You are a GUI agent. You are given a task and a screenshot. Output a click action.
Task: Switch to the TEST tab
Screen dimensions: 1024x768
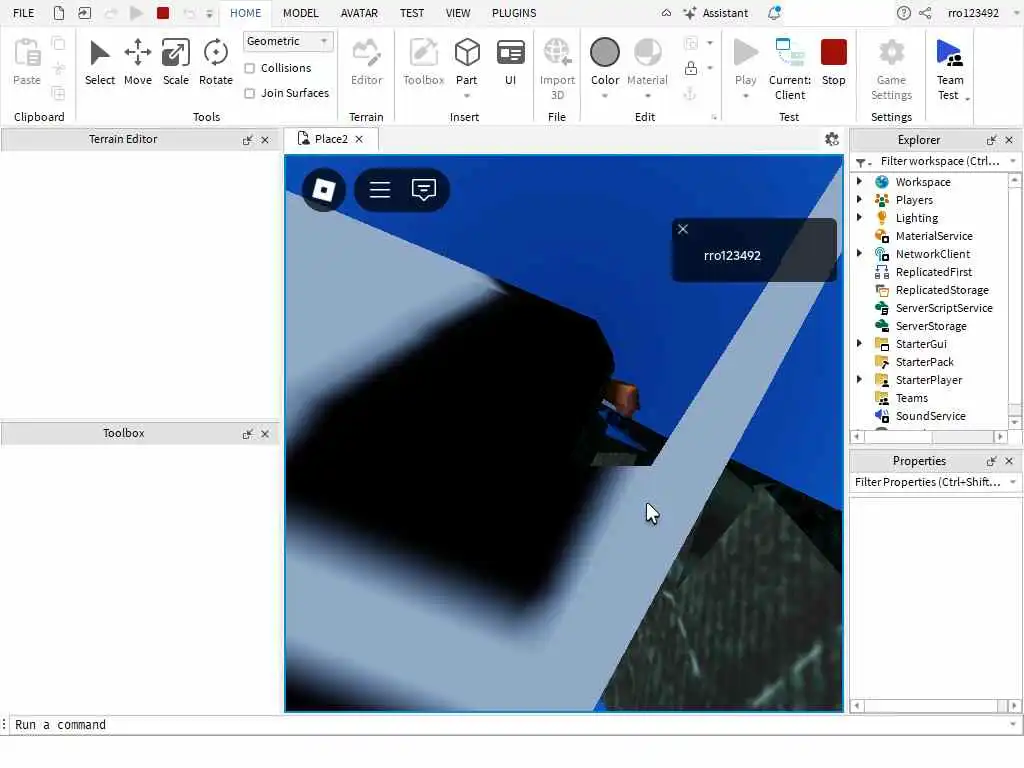tap(411, 13)
